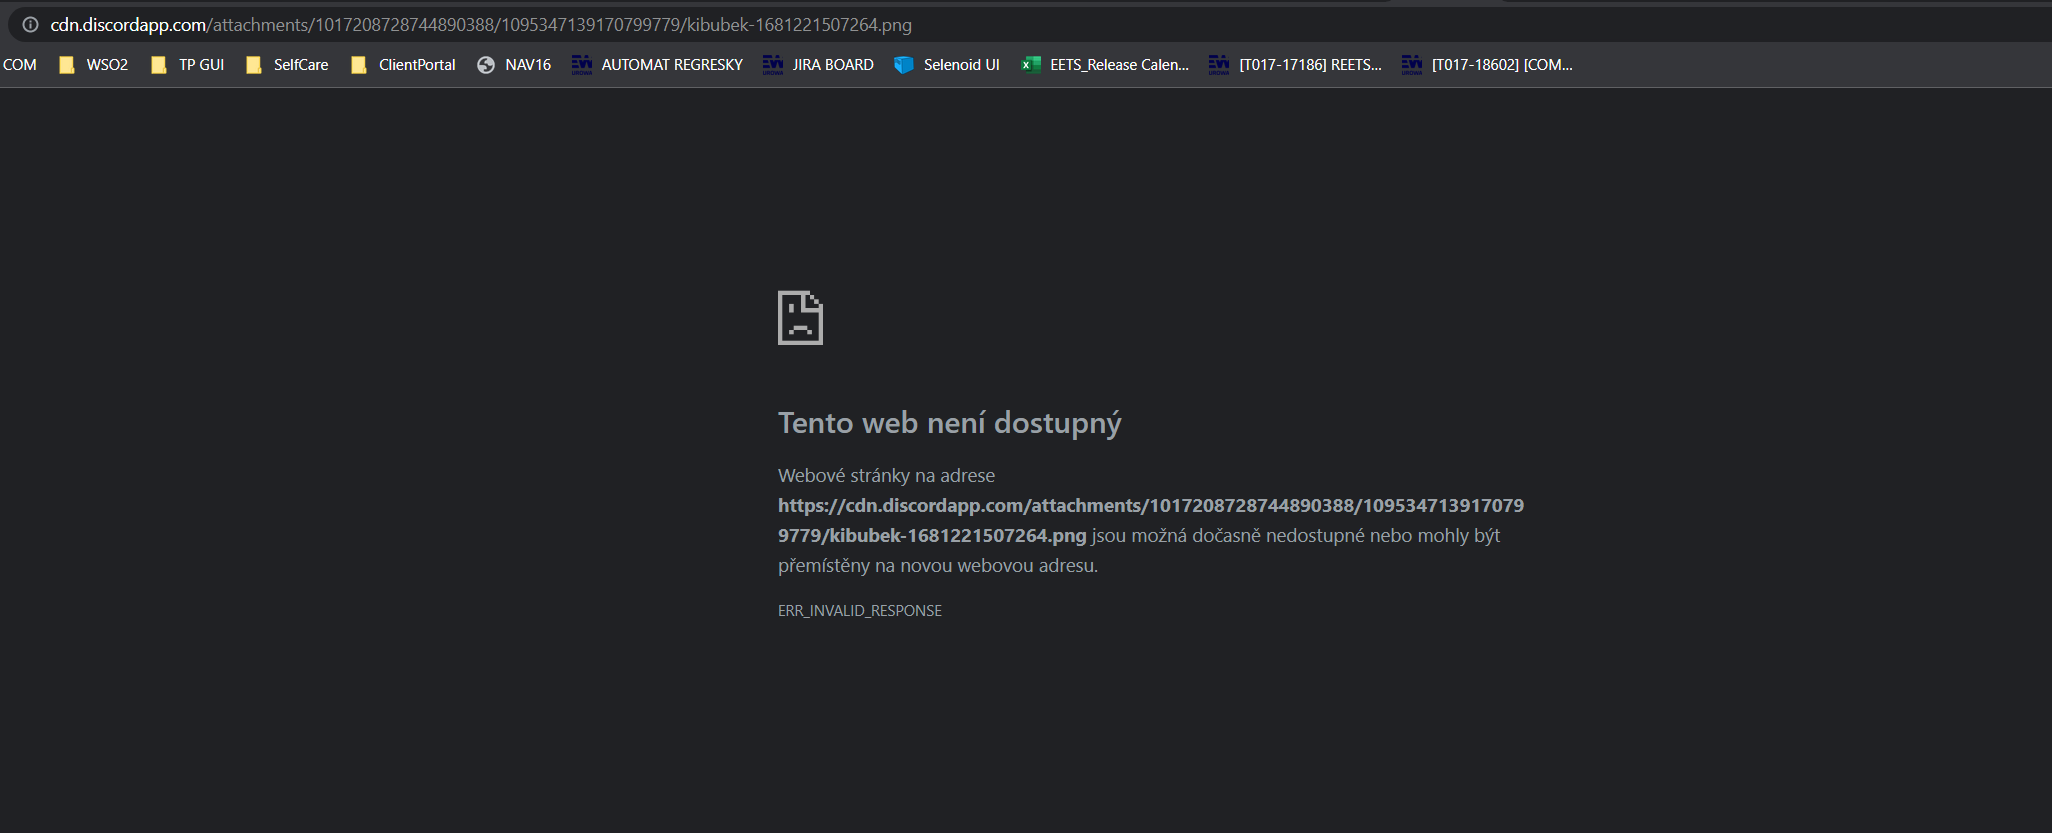Click the [T017-18602] bookmark favicon
2052x833 pixels.
pyautogui.click(x=1412, y=65)
